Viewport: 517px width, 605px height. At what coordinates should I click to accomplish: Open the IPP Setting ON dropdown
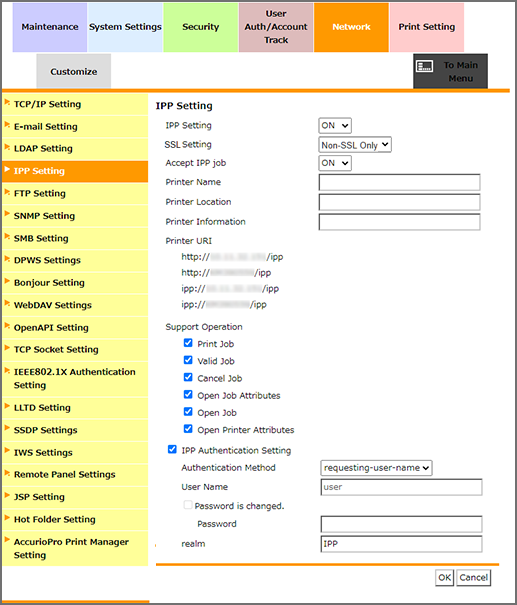point(335,125)
